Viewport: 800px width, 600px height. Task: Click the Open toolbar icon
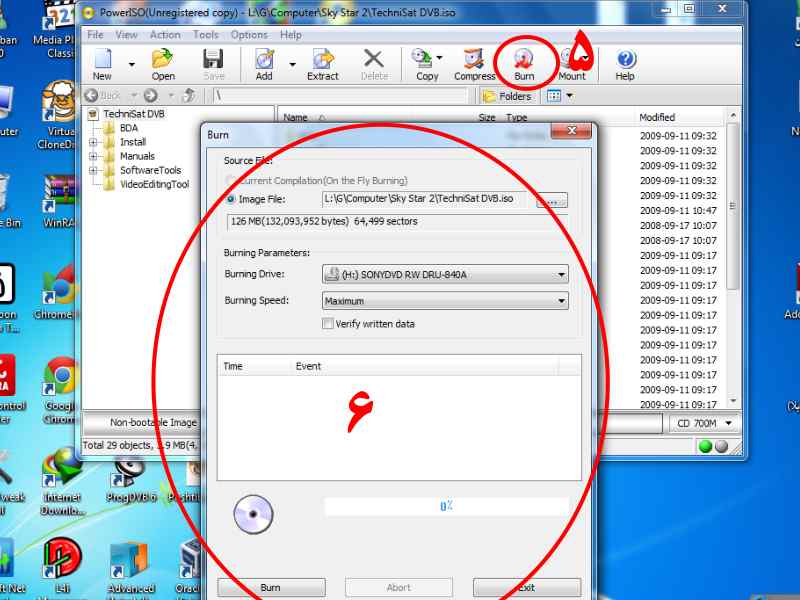(x=163, y=64)
